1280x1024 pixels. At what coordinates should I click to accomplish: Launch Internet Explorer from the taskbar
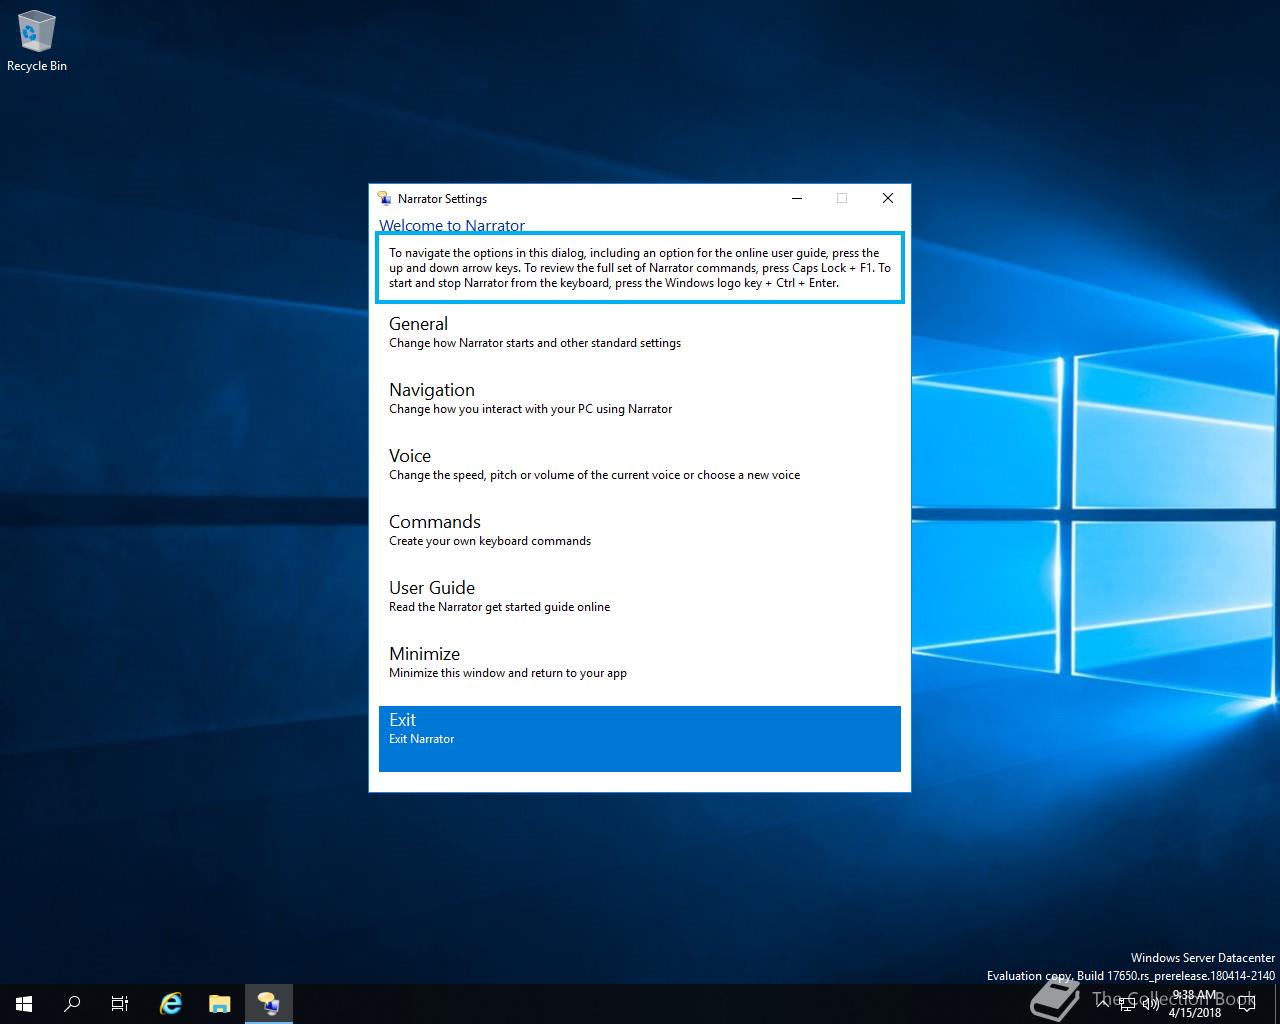click(x=171, y=1003)
